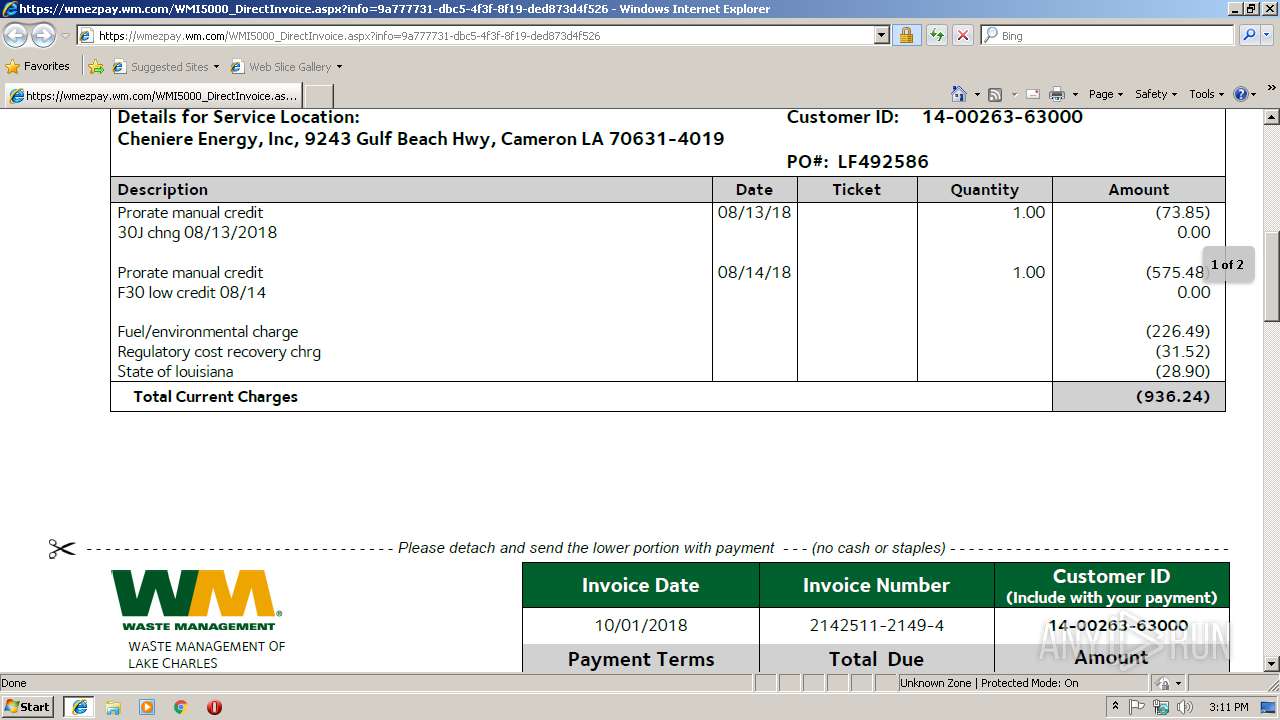Viewport: 1280px width, 720px height.
Task: Run search with the magnifier button
Action: coord(1248,36)
